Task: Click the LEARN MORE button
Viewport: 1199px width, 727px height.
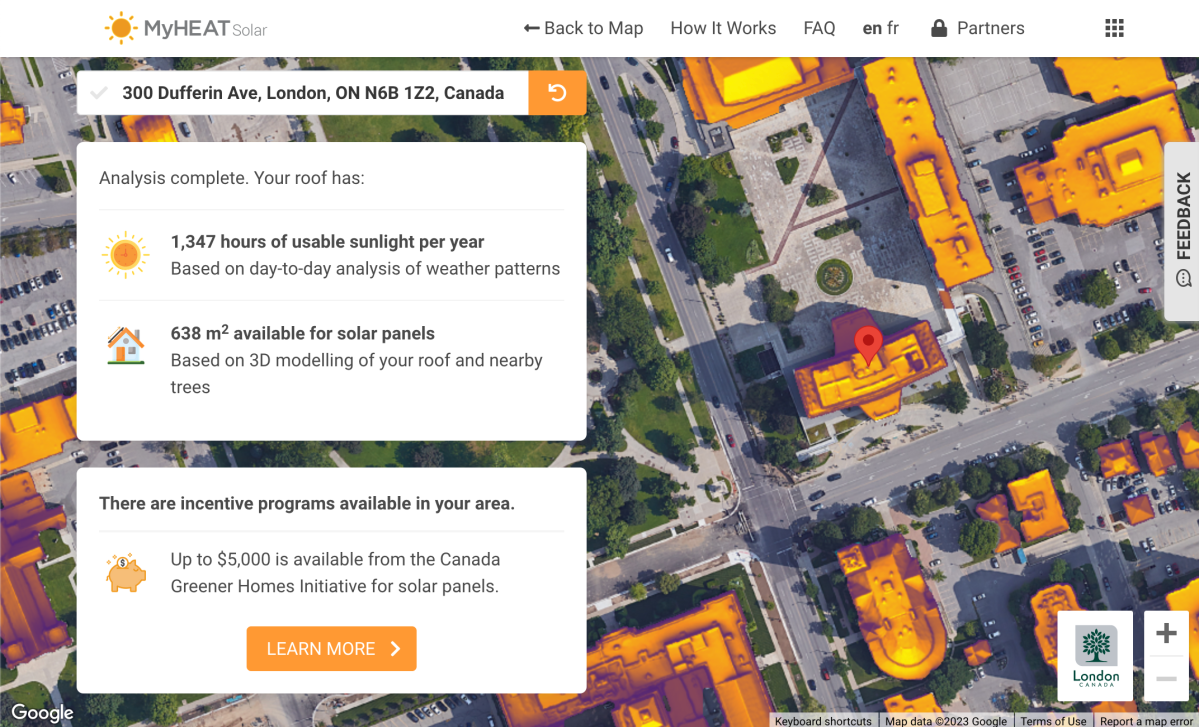Action: pos(331,648)
